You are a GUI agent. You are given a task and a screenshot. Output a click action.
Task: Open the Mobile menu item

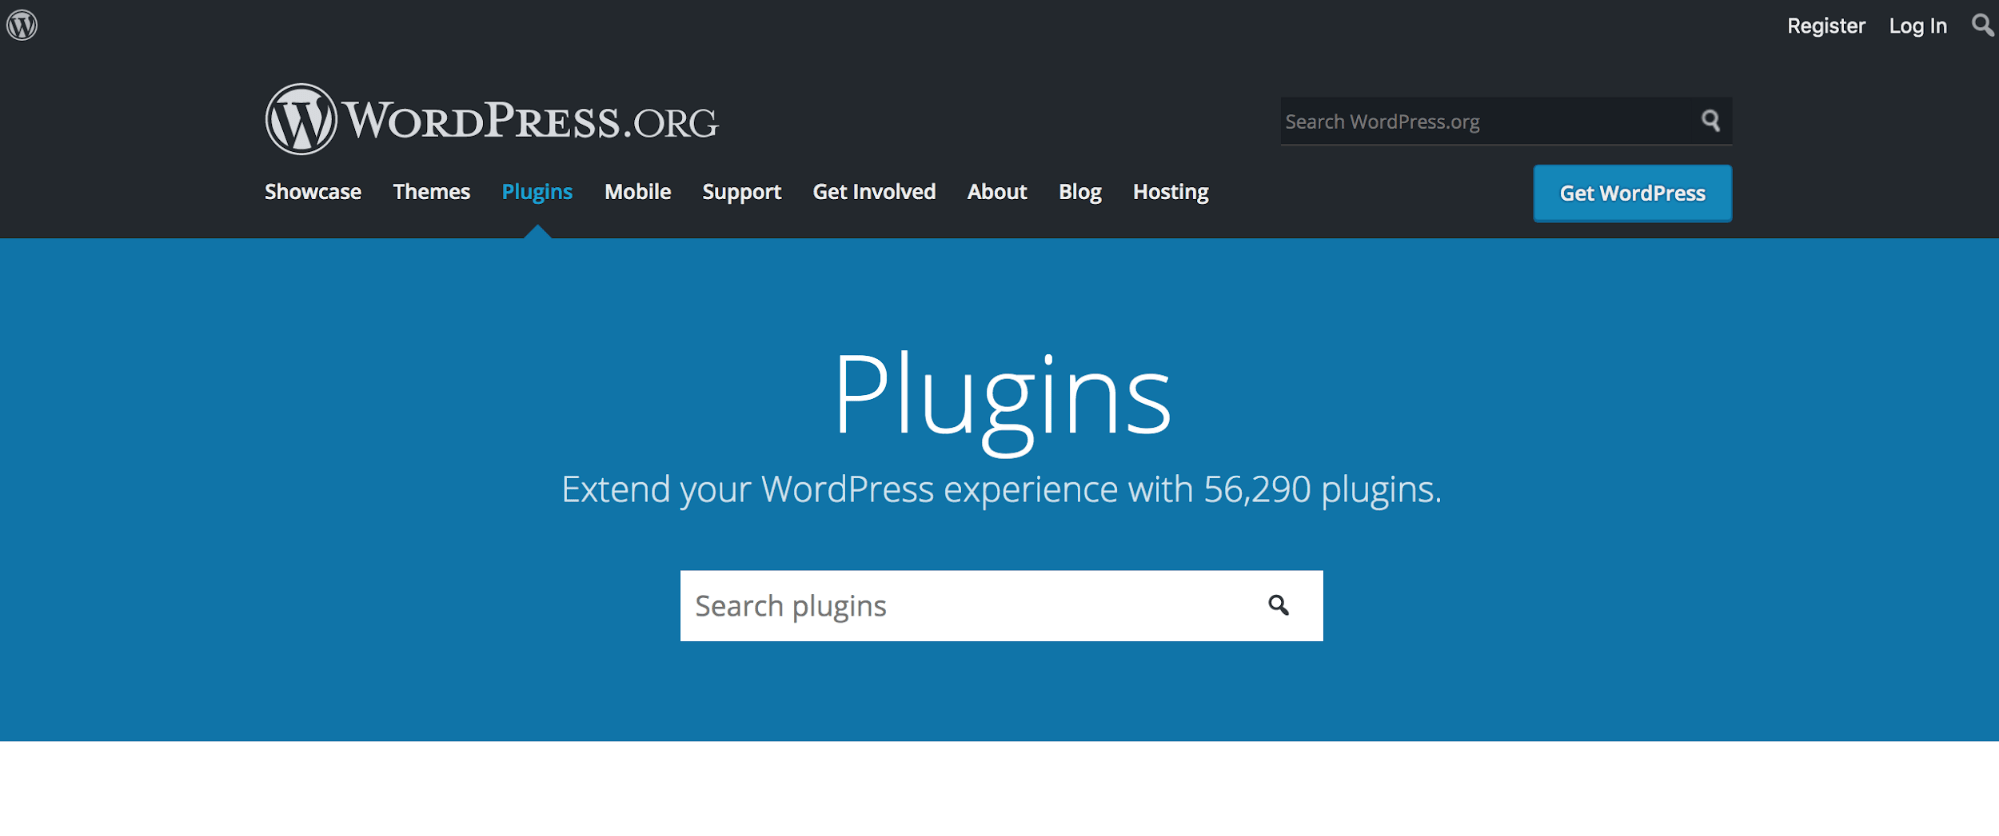(x=637, y=191)
